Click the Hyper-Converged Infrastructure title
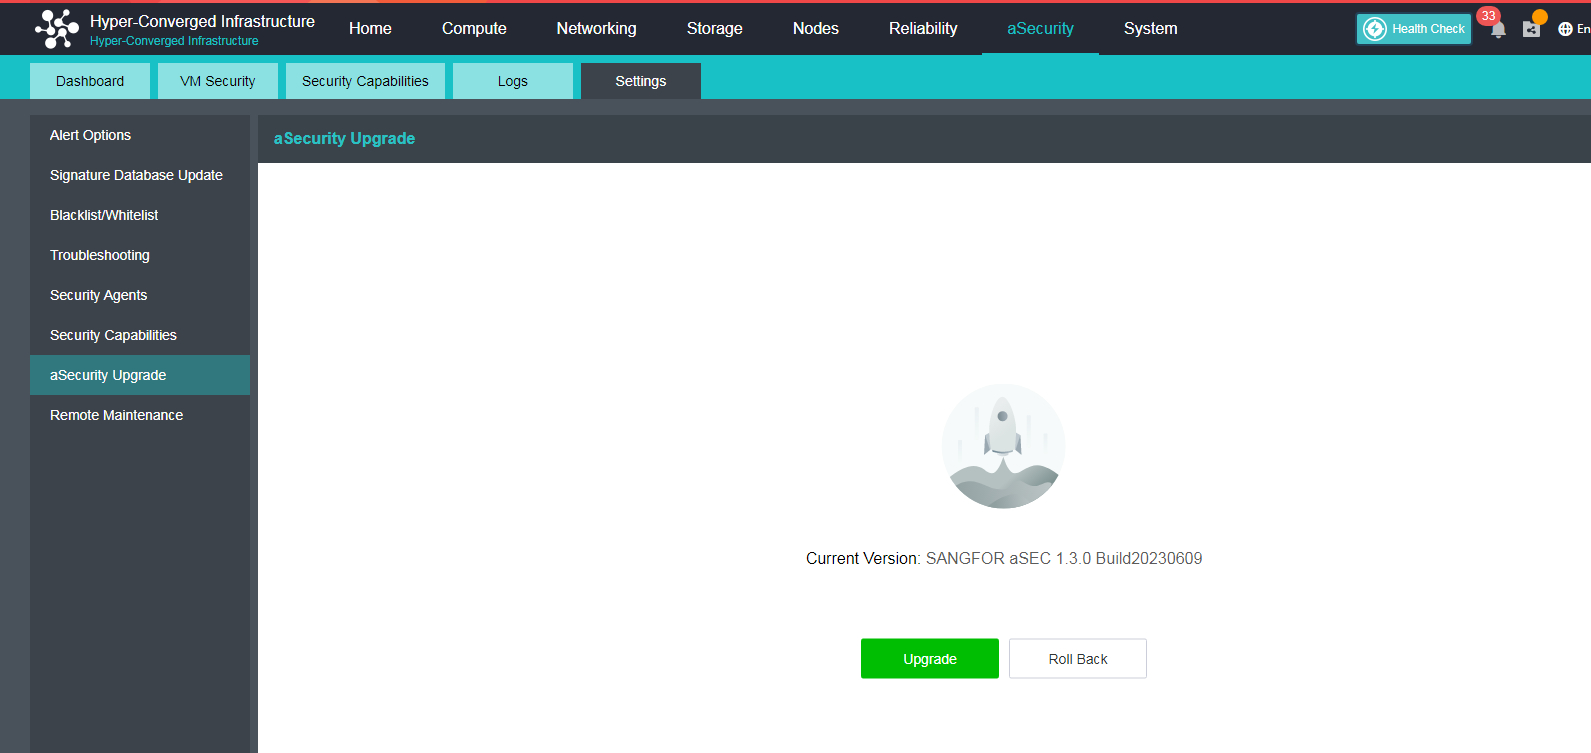1591x753 pixels. click(x=202, y=21)
